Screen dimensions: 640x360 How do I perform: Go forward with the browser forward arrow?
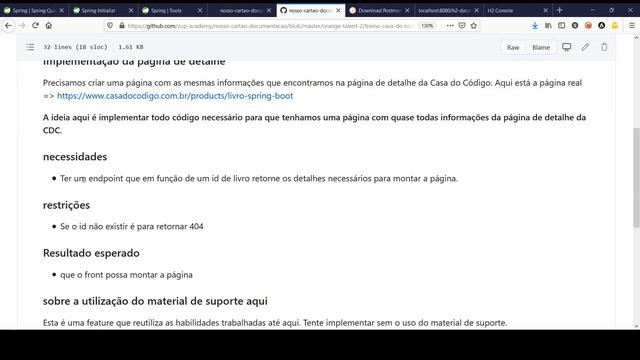click(x=22, y=25)
